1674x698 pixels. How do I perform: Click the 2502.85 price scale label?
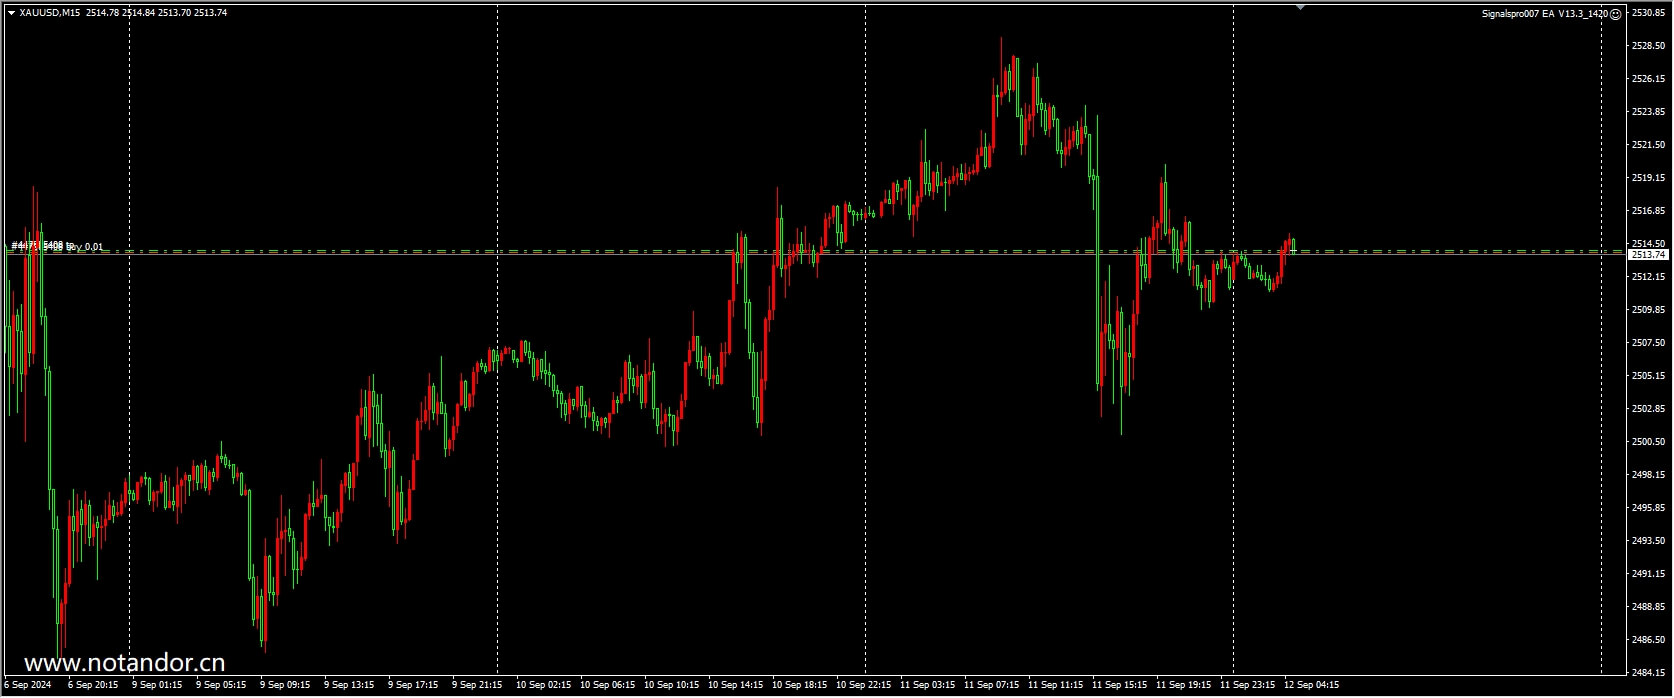(x=1648, y=409)
